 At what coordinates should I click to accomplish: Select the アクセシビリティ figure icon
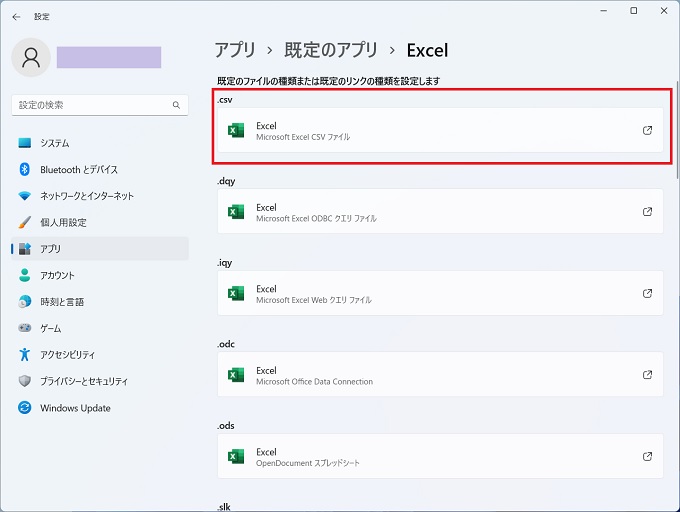click(25, 355)
